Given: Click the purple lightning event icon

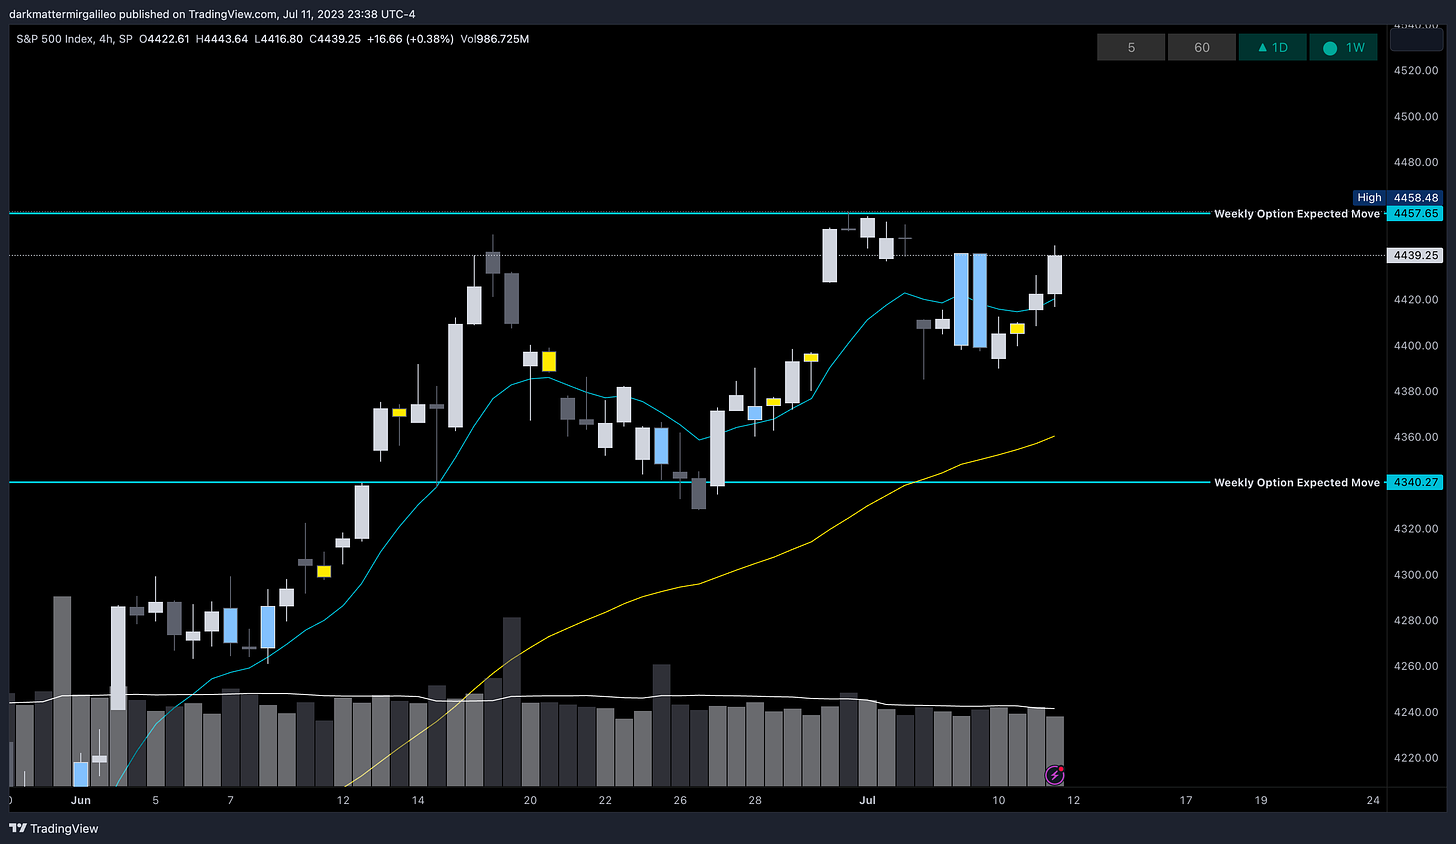Looking at the screenshot, I should pos(1054,774).
